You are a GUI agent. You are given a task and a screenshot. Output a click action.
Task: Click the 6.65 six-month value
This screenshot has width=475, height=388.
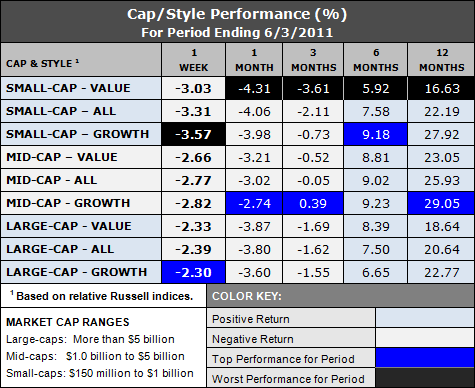(376, 272)
